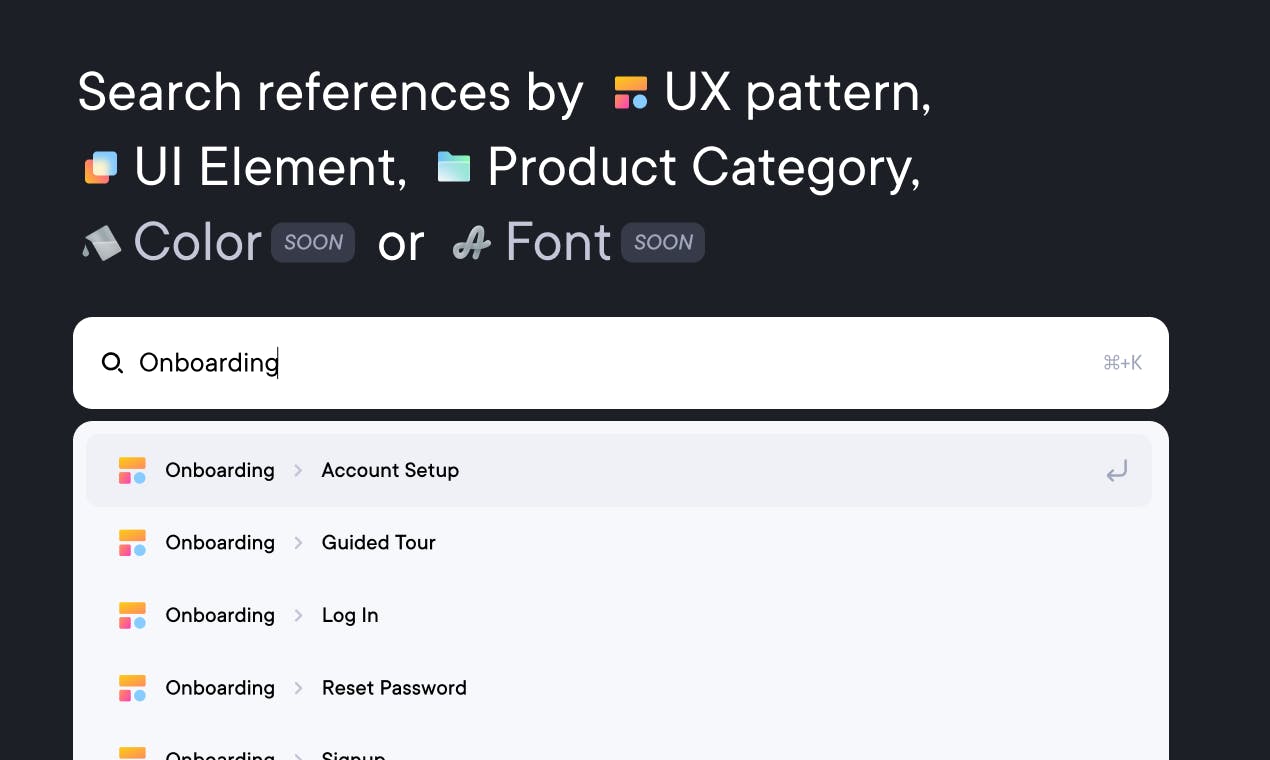1270x760 pixels.
Task: Click the pattern icon beside Log In result
Action: (x=132, y=615)
